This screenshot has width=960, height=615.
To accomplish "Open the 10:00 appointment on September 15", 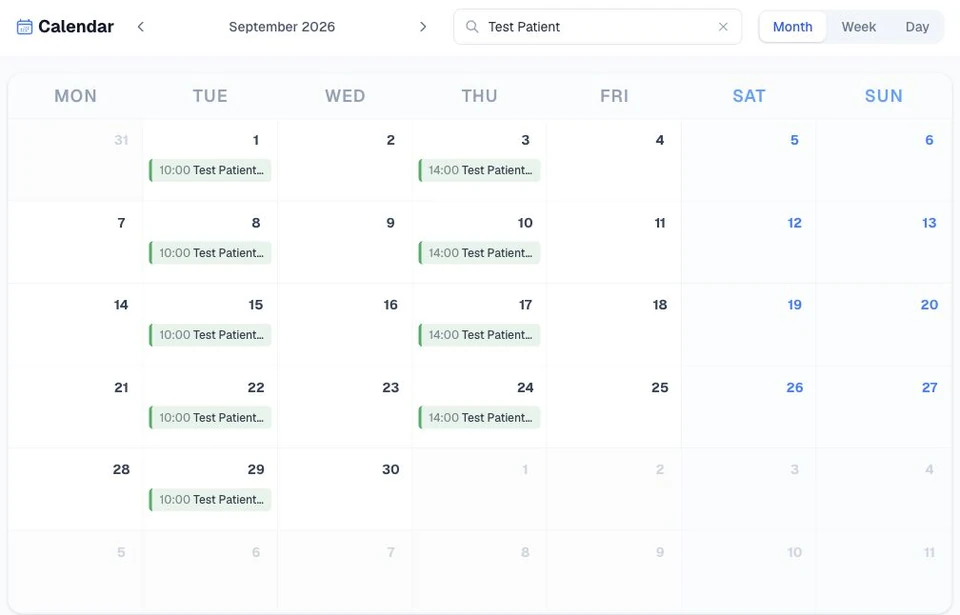I will (x=210, y=335).
